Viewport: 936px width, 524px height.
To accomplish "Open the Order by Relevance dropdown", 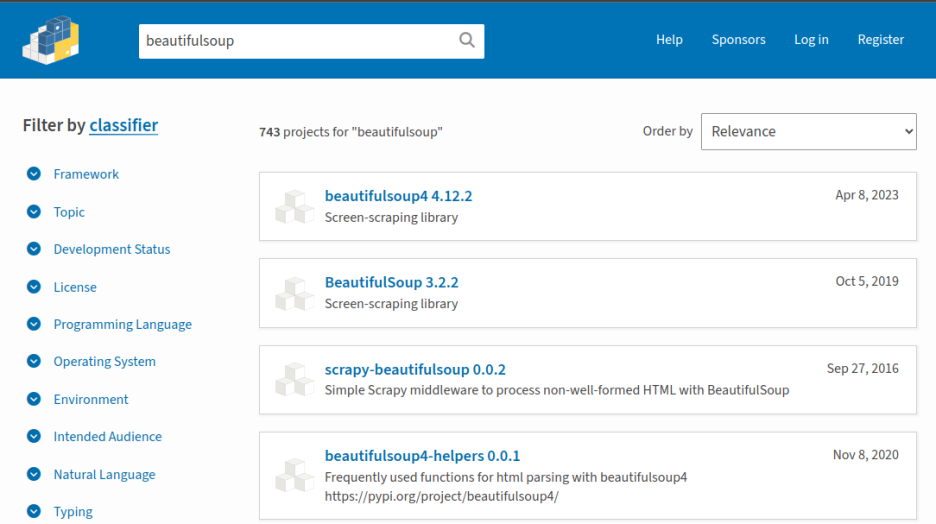I will tap(809, 131).
